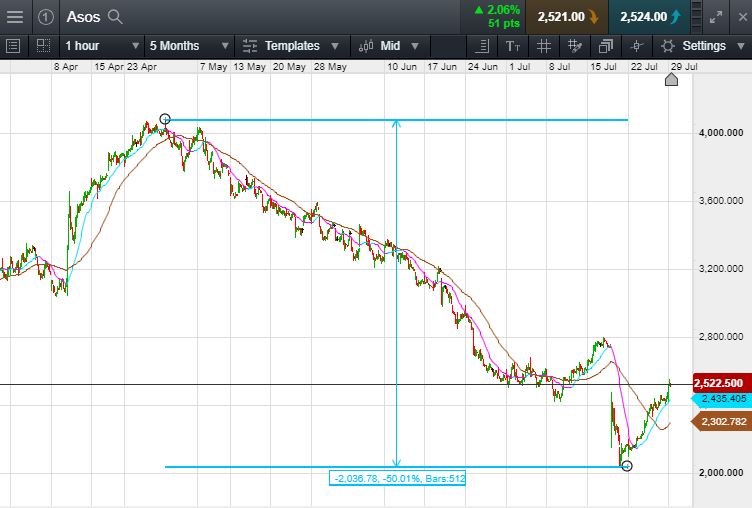The image size is (752, 508).
Task: Close the Asos chart window
Action: tap(742, 17)
